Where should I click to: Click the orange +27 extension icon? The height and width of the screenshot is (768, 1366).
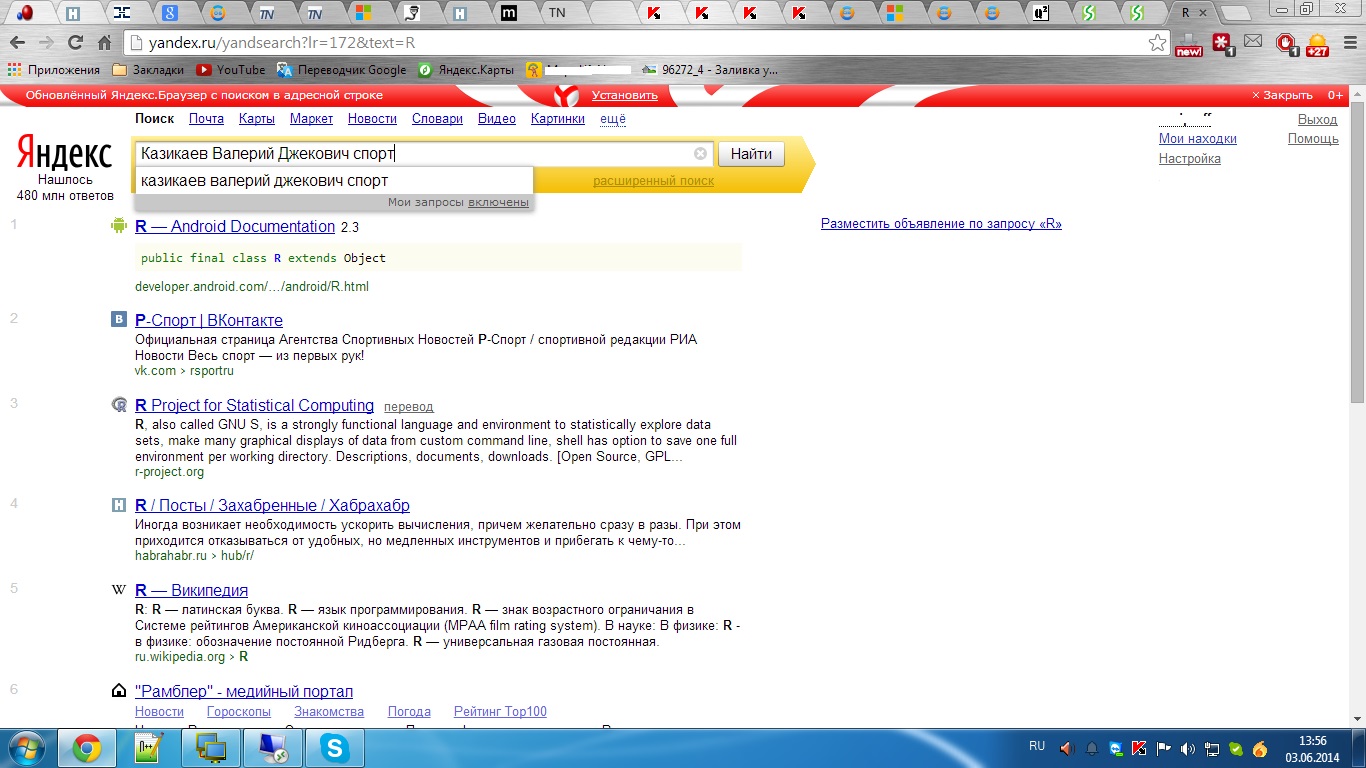pyautogui.click(x=1318, y=44)
